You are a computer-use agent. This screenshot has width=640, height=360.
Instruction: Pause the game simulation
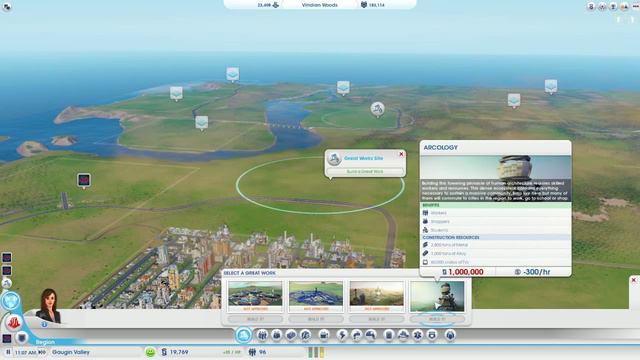click(8, 352)
